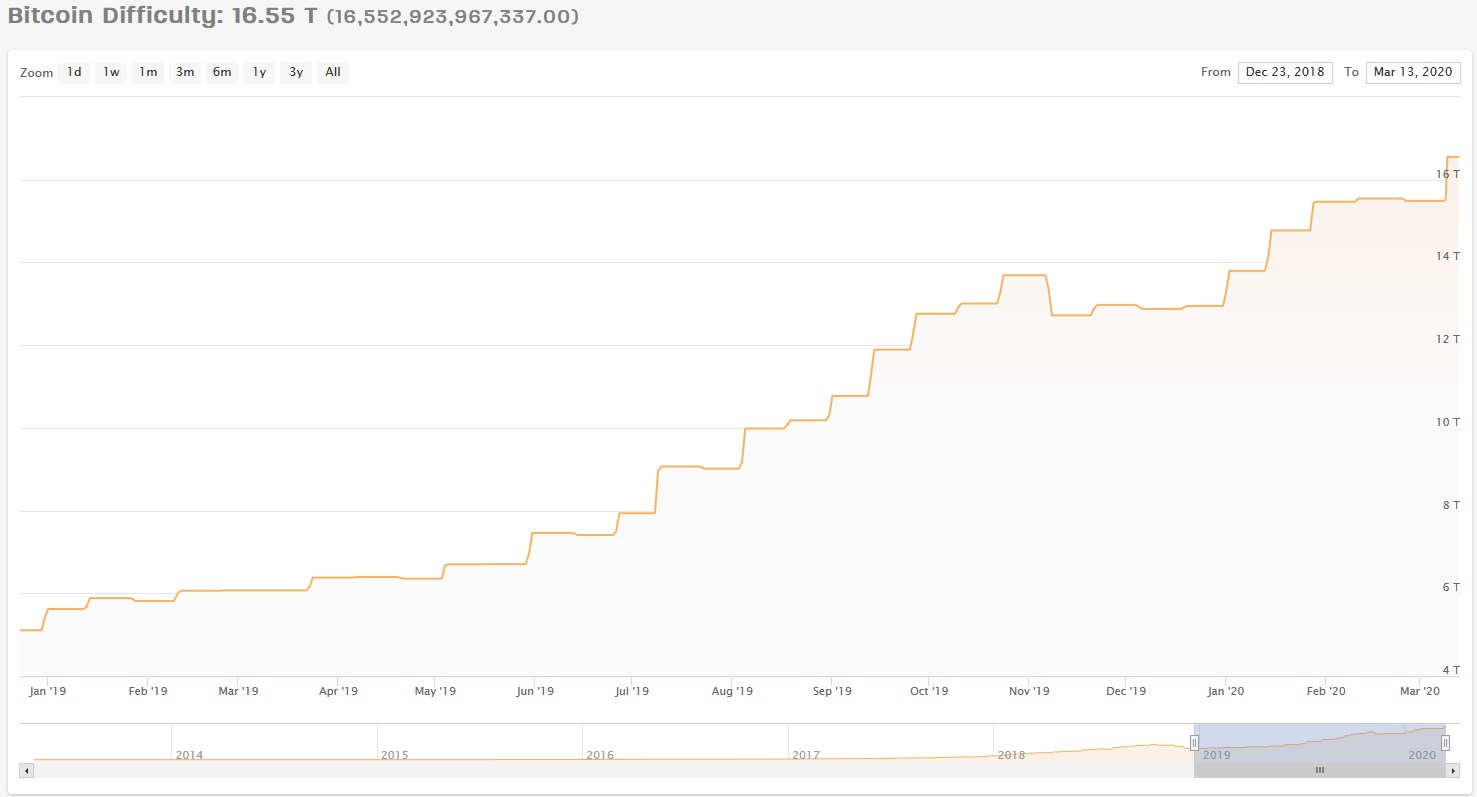Set zoom range to 3m

[x=185, y=72]
